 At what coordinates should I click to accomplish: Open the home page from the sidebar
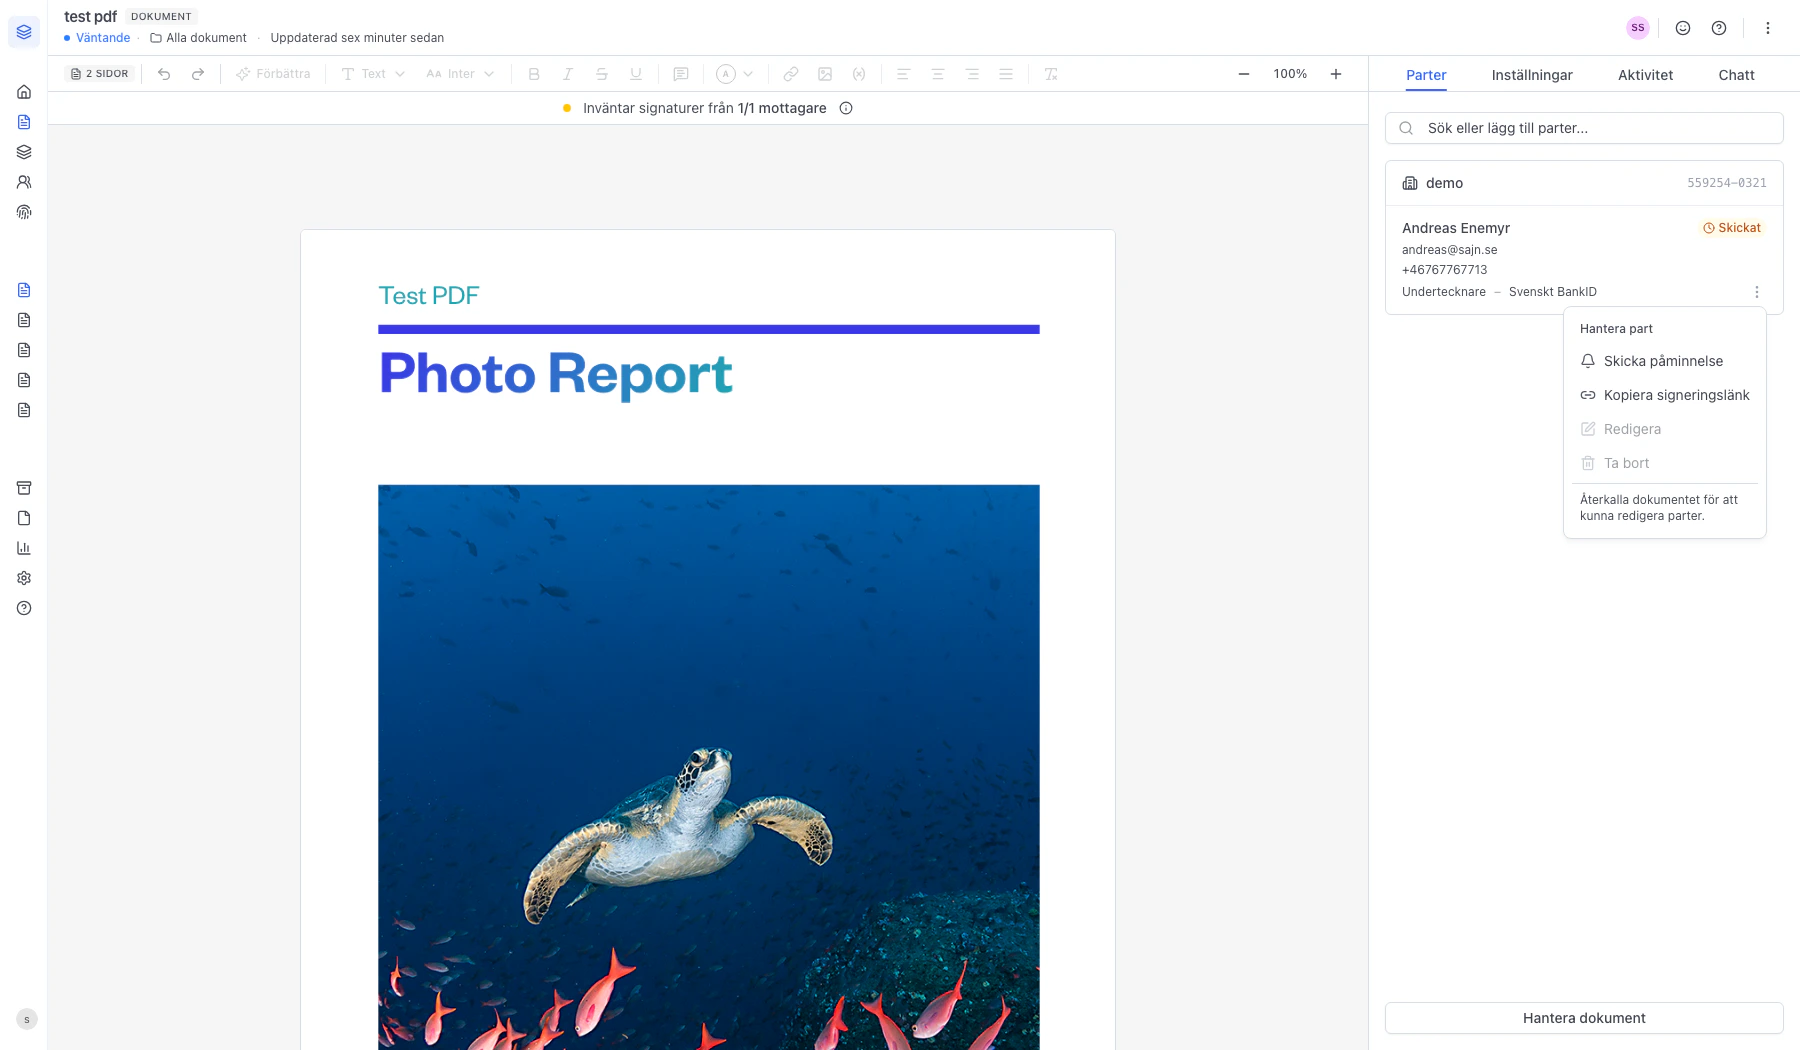24,92
